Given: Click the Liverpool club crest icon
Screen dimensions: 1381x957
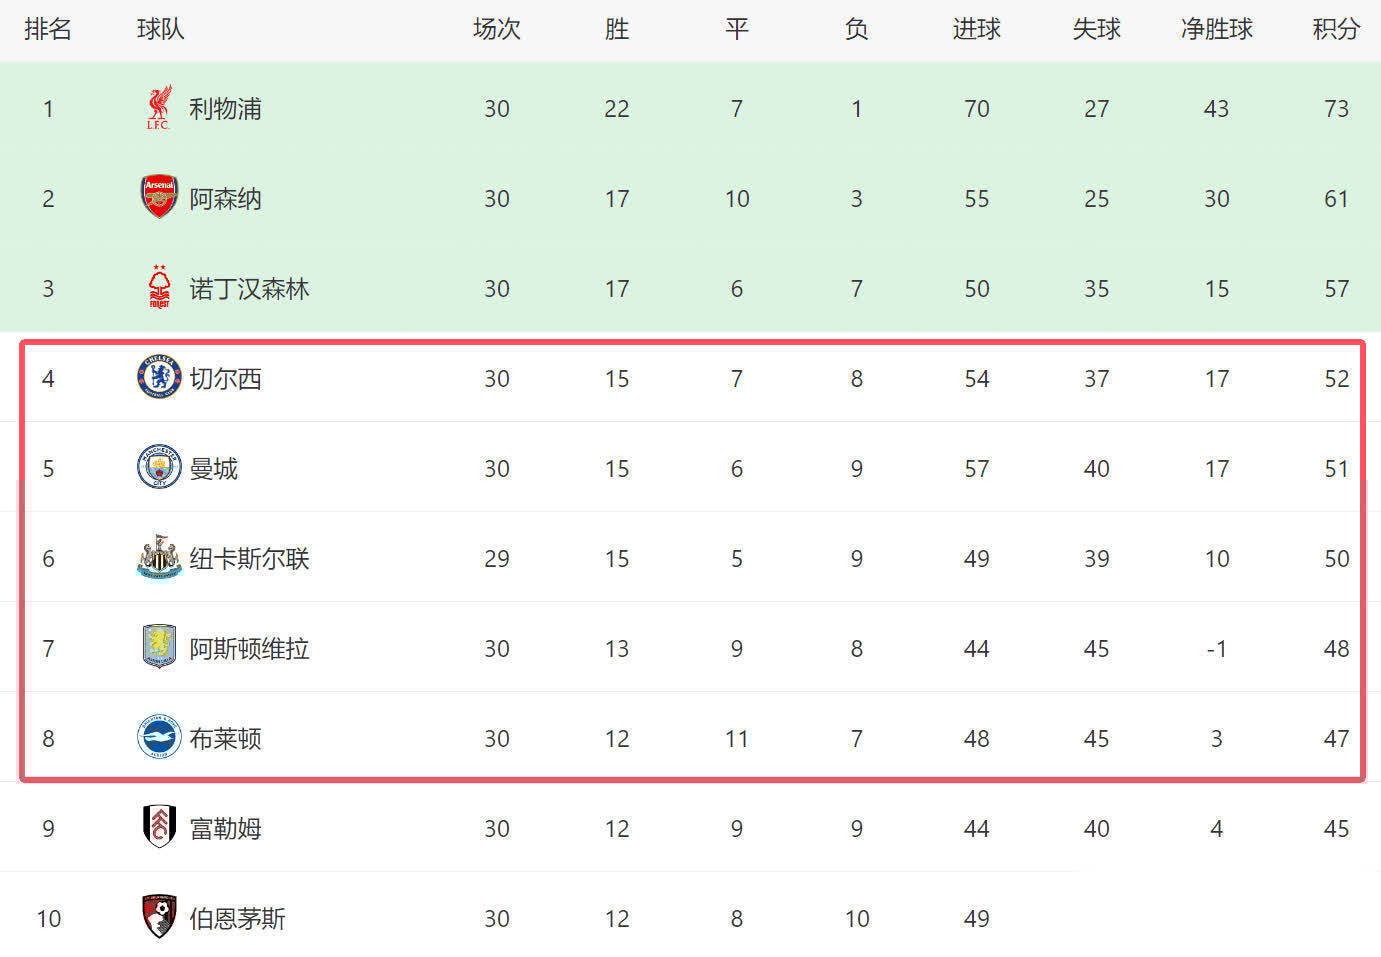Looking at the screenshot, I should tap(159, 107).
